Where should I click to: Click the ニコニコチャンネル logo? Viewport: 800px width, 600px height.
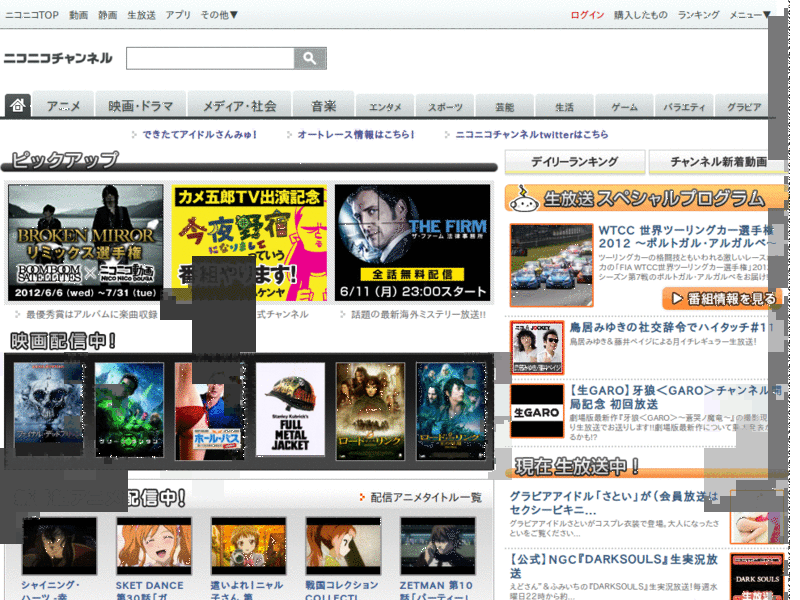[58, 58]
